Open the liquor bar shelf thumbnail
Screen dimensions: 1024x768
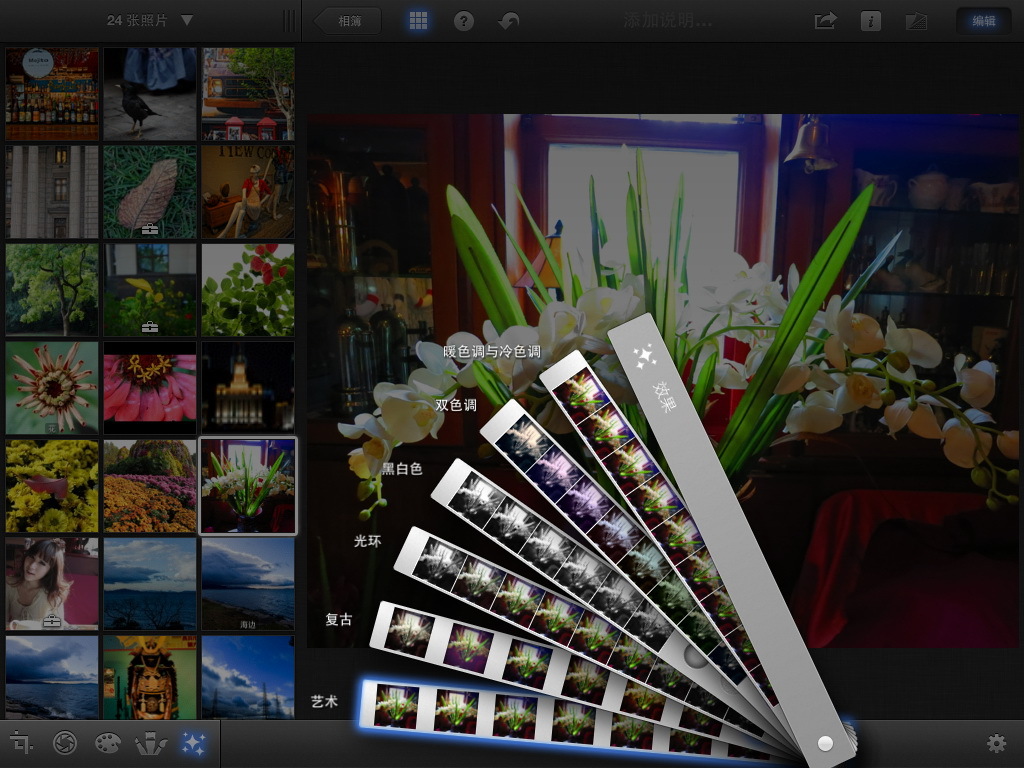point(52,93)
